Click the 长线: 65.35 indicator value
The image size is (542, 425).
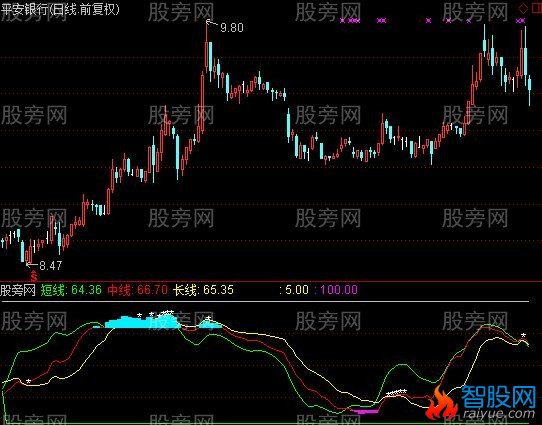(x=203, y=290)
